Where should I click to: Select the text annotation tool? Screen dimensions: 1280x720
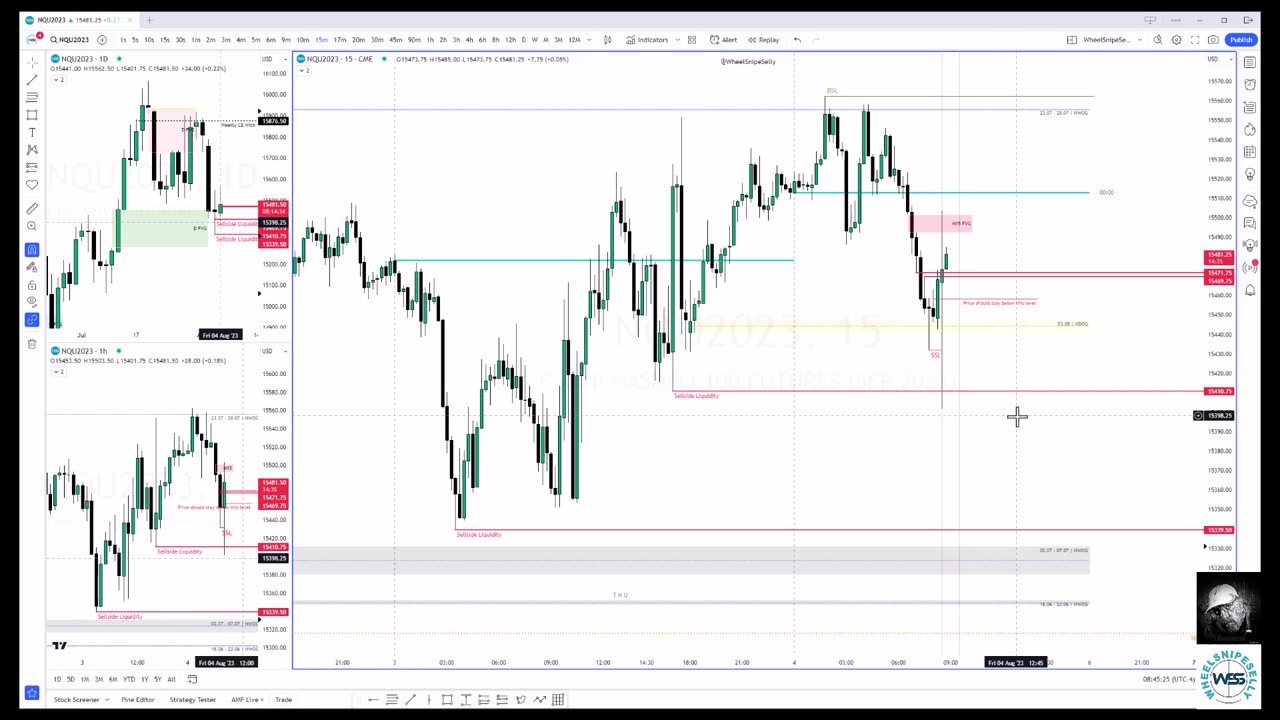32,132
